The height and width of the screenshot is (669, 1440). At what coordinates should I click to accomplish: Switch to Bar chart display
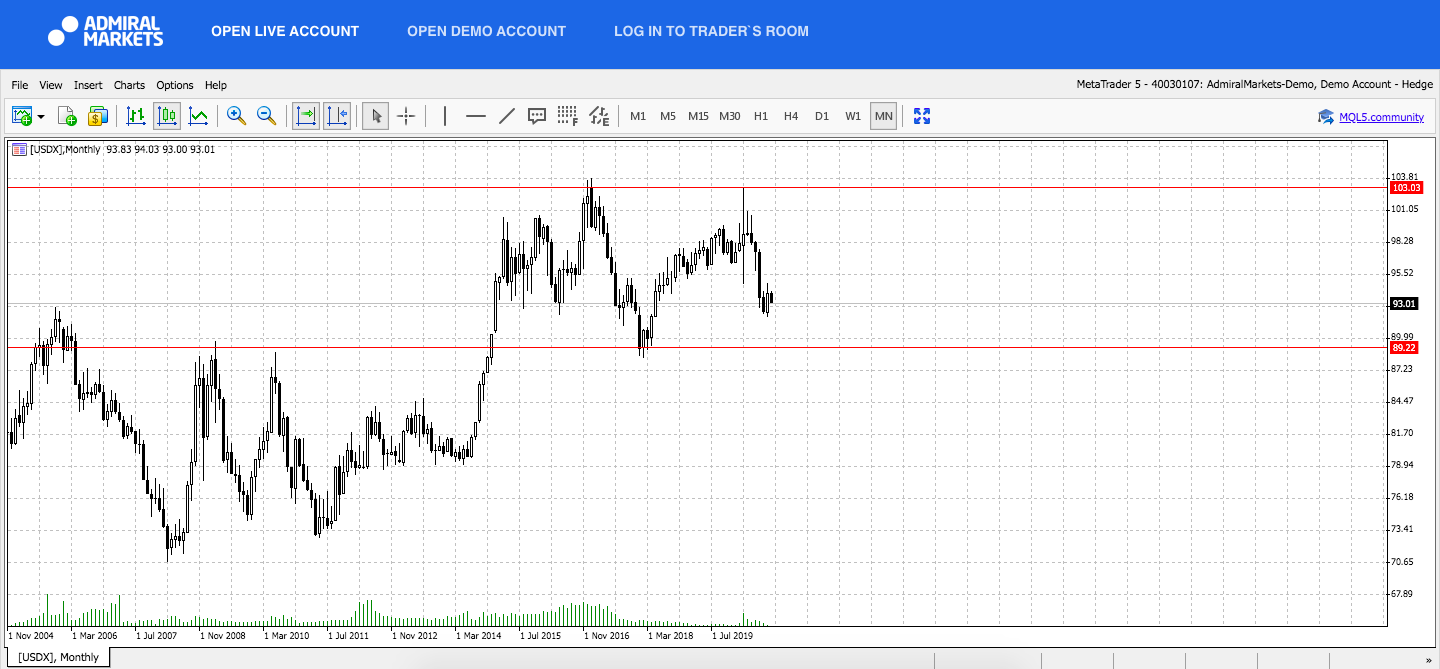(135, 116)
